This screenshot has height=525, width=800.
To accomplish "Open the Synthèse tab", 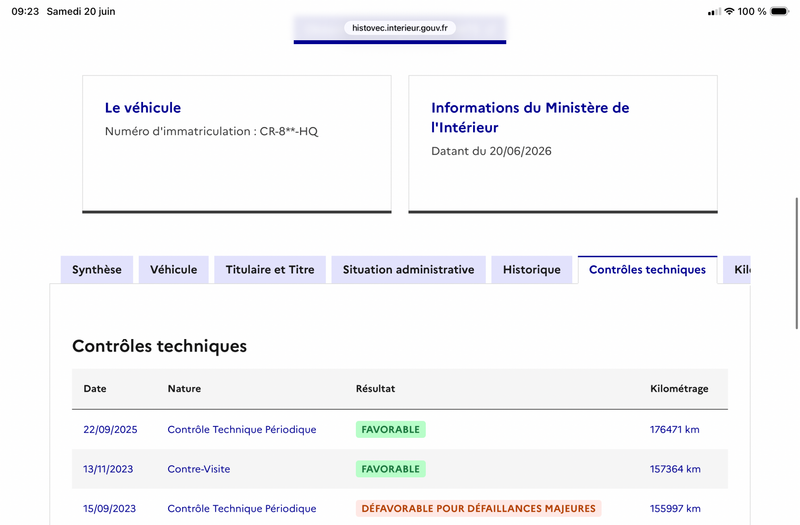I will point(97,269).
